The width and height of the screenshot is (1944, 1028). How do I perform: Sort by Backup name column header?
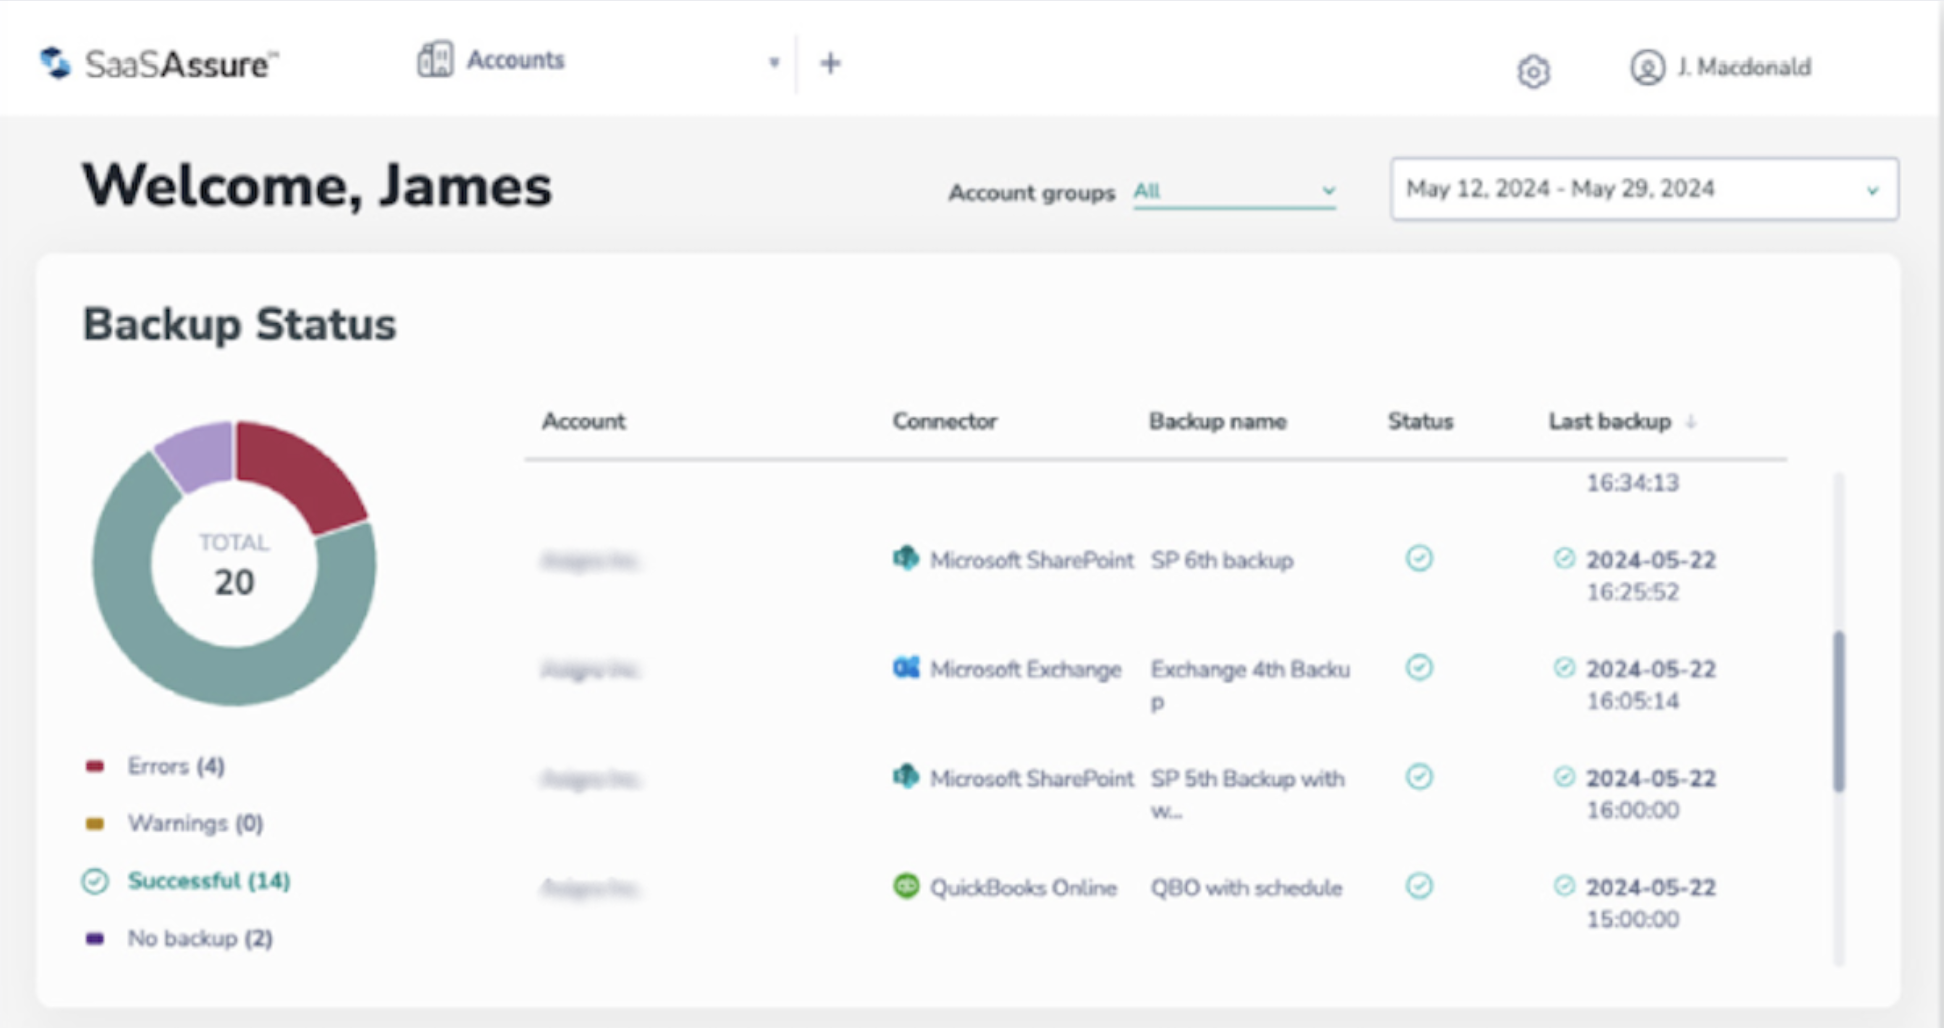pos(1217,421)
